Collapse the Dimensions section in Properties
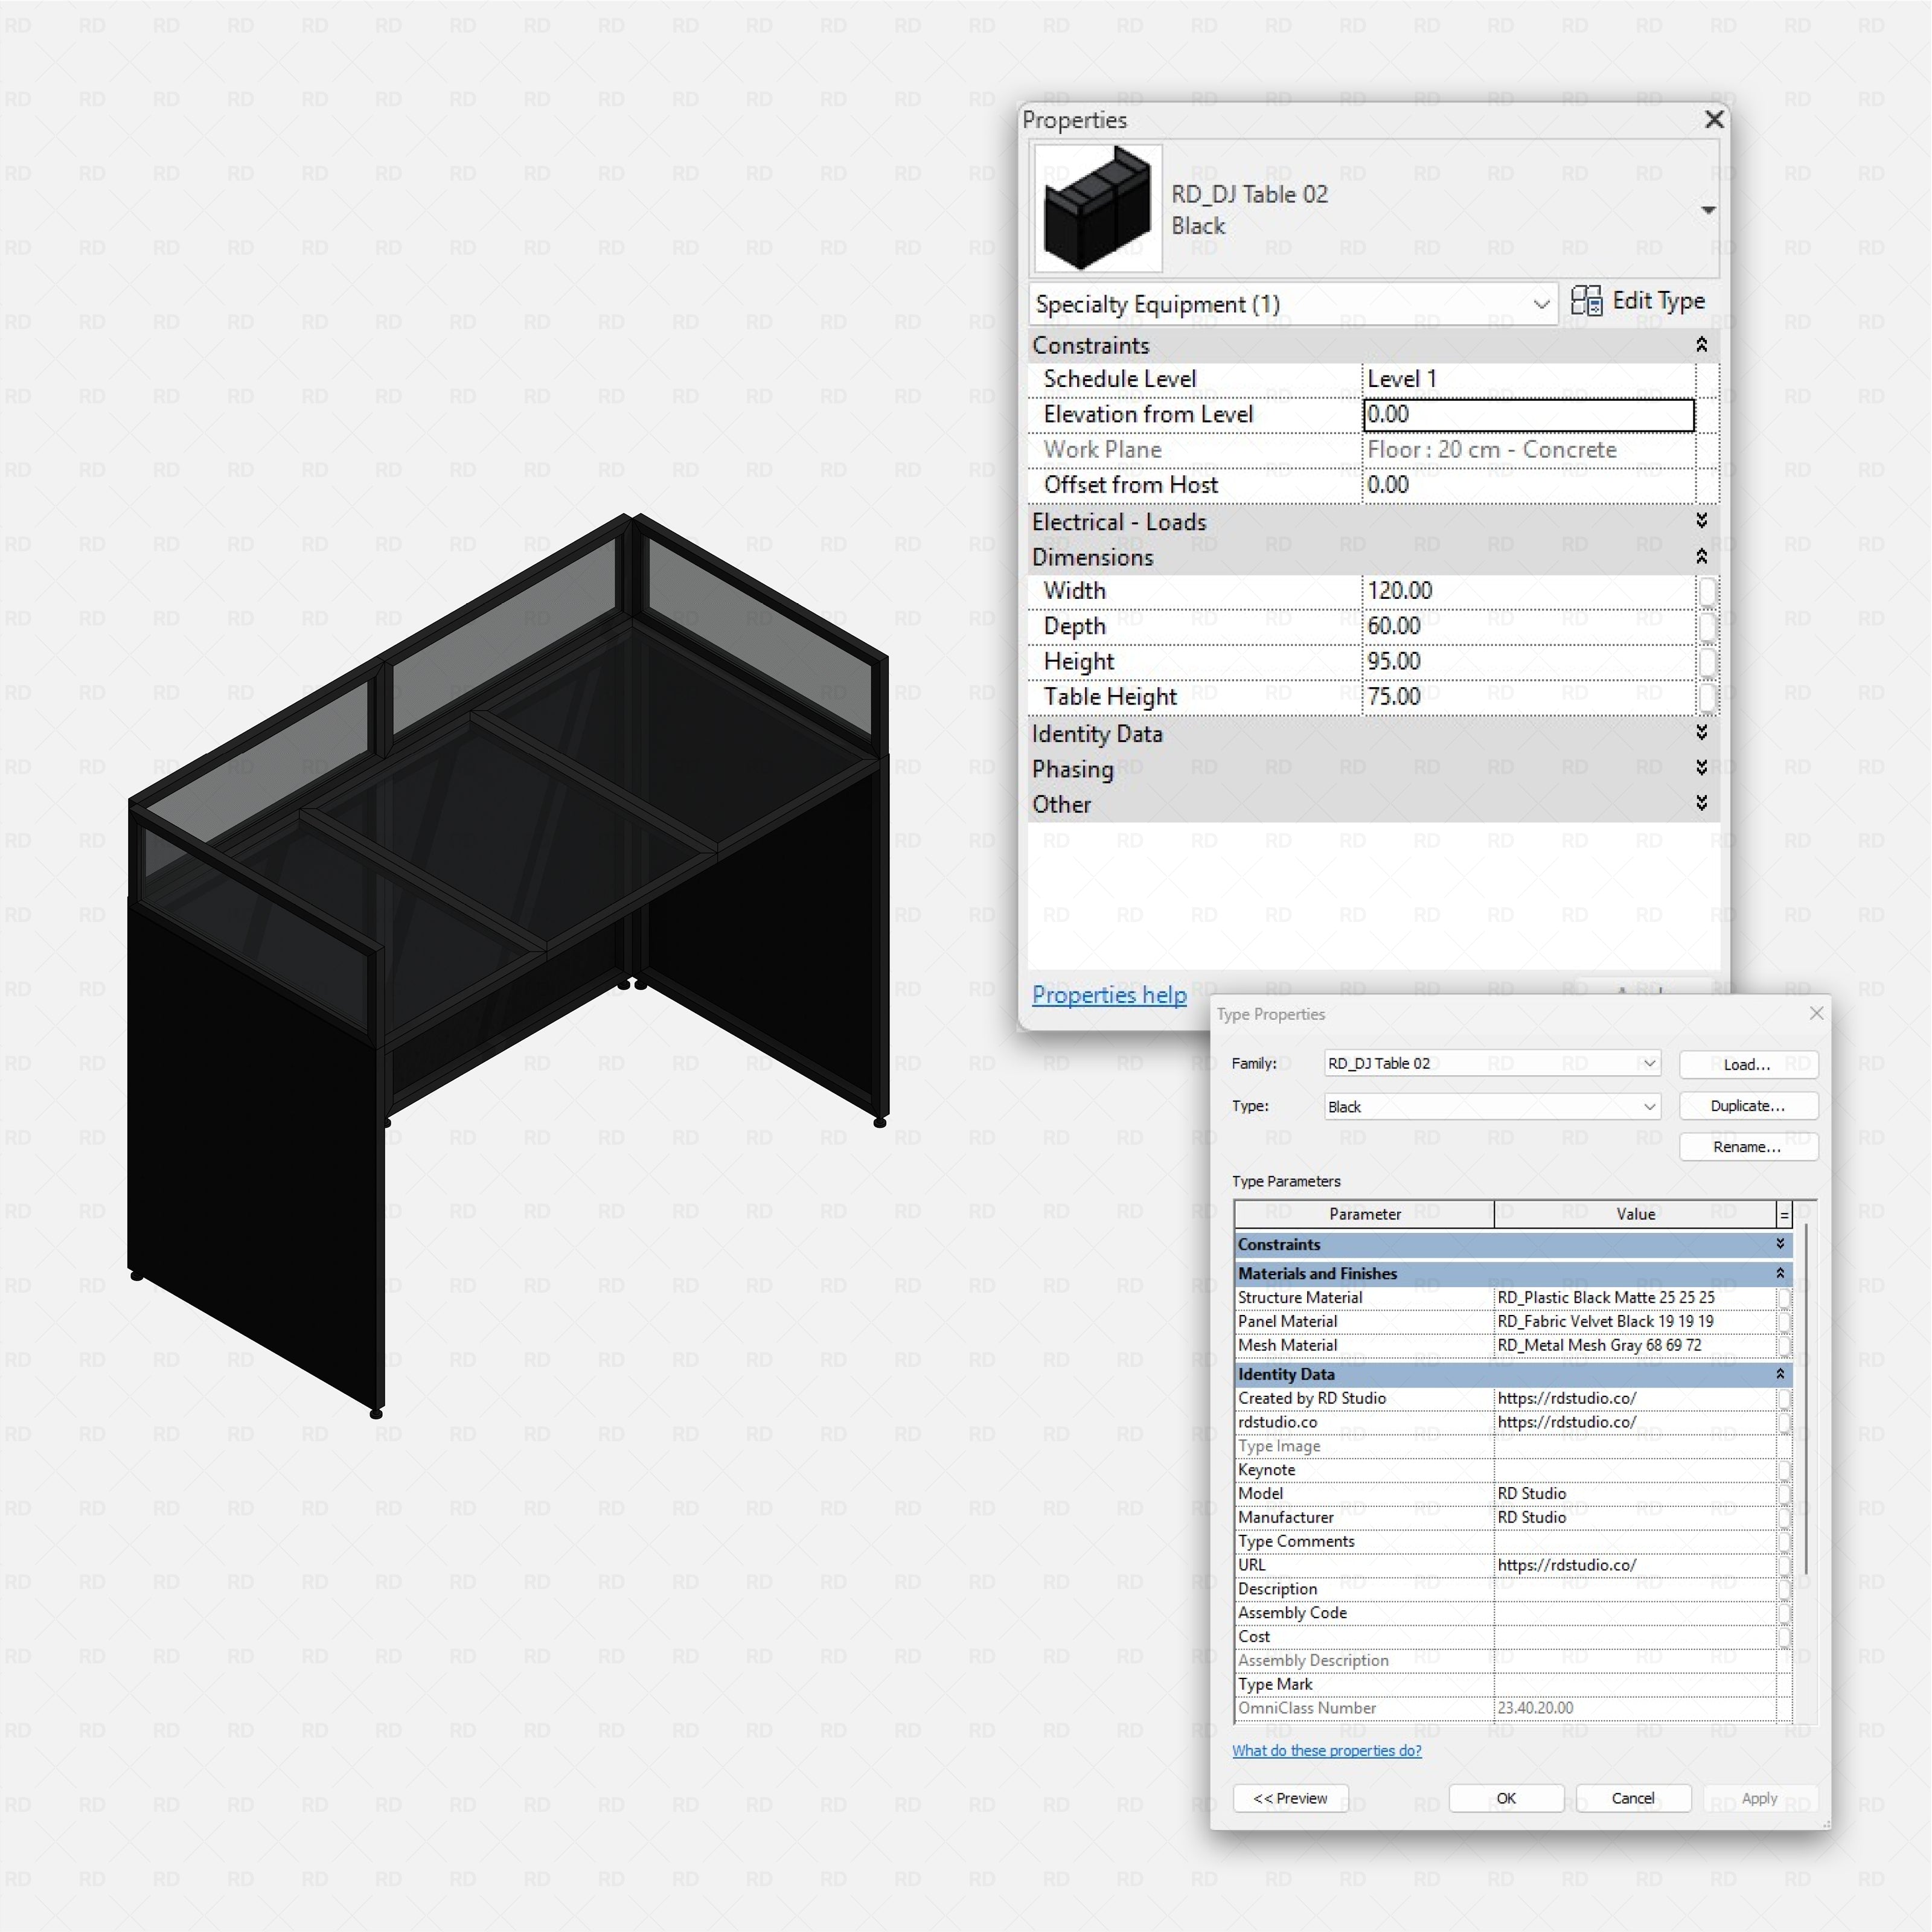Screen dimensions: 1932x1932 click(x=1701, y=557)
